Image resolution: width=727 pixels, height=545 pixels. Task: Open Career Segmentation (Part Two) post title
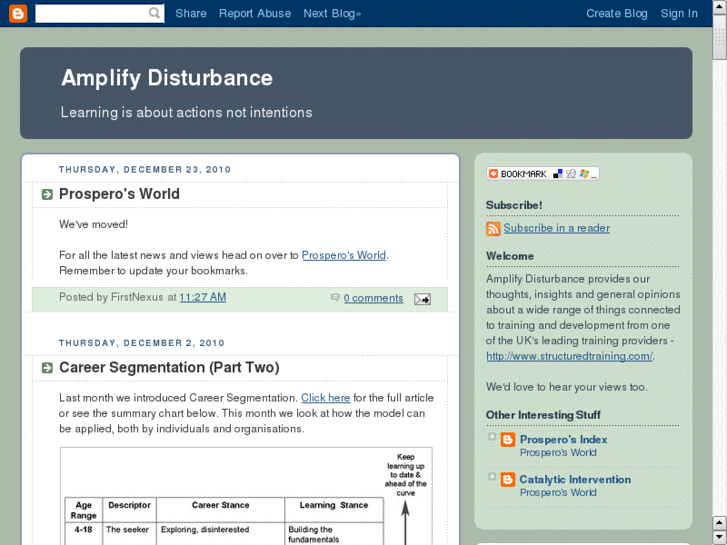coord(169,367)
